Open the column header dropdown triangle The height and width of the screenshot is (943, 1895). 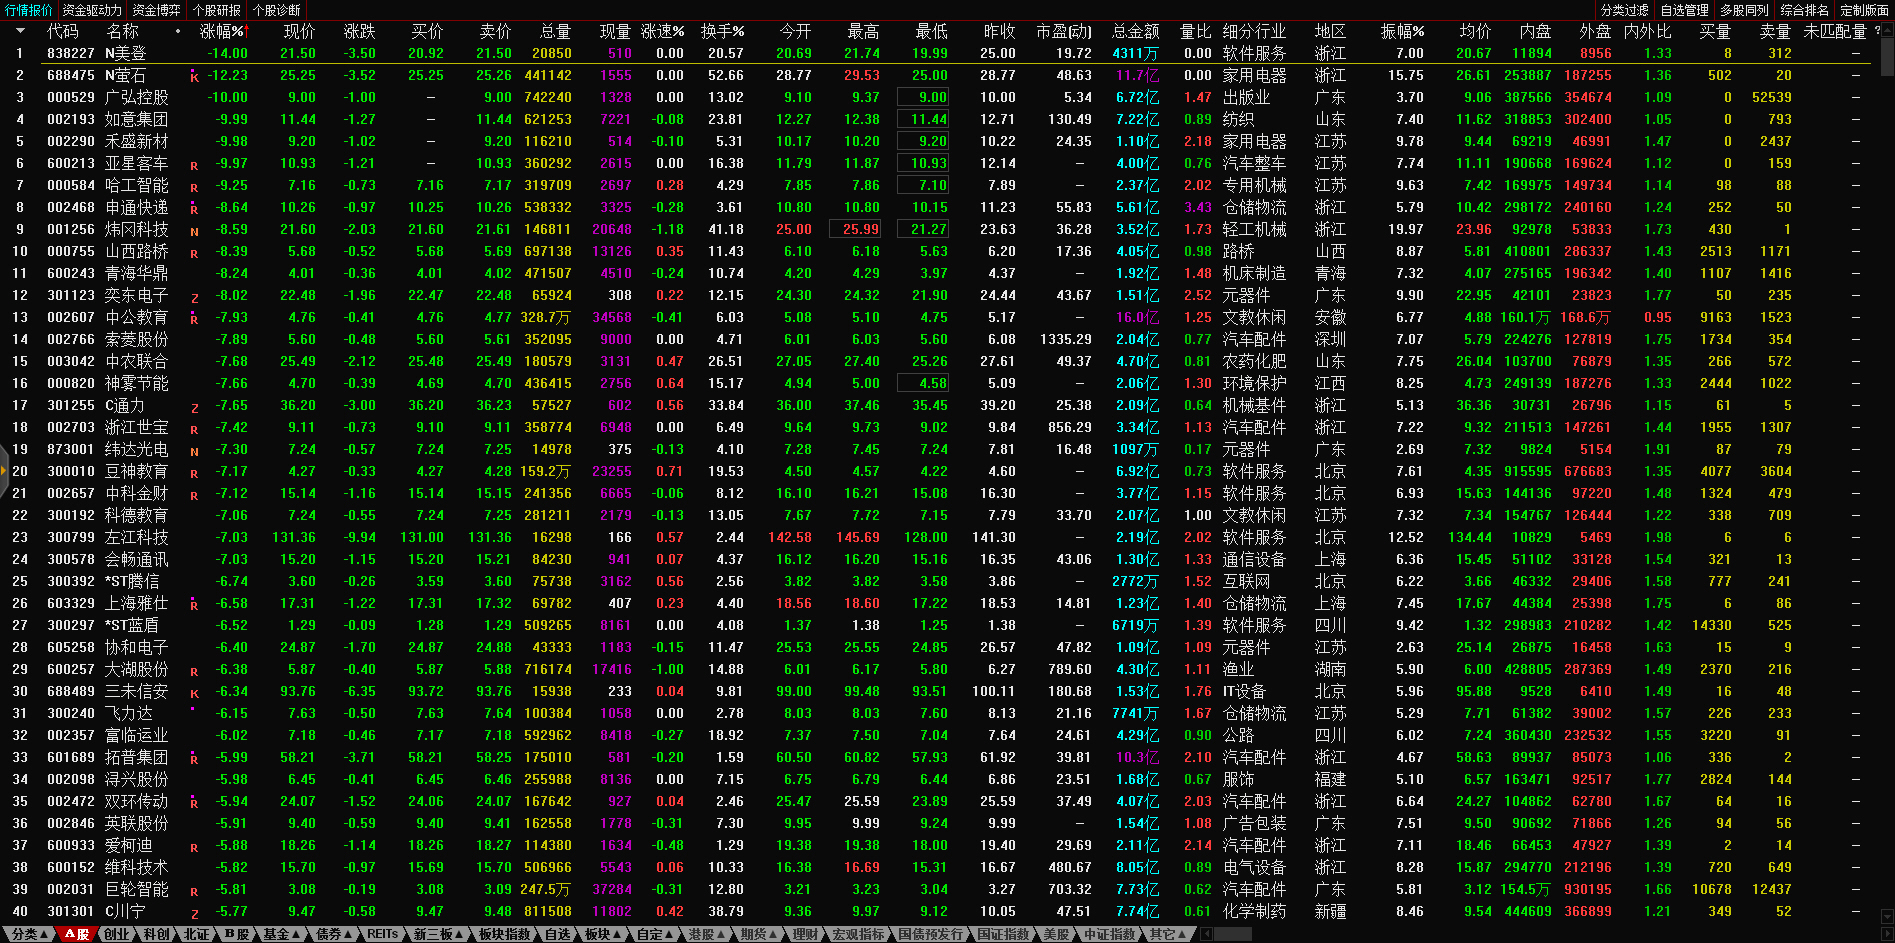point(19,31)
